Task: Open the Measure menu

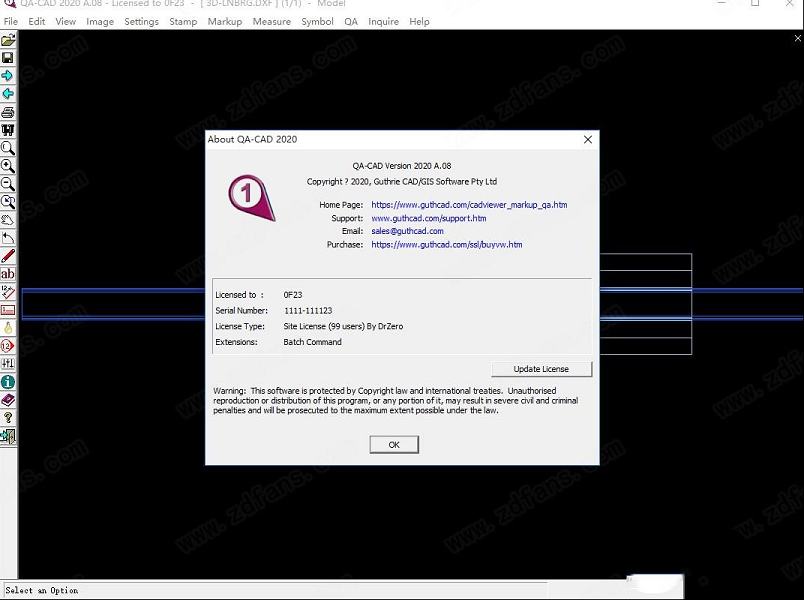Action: tap(271, 21)
